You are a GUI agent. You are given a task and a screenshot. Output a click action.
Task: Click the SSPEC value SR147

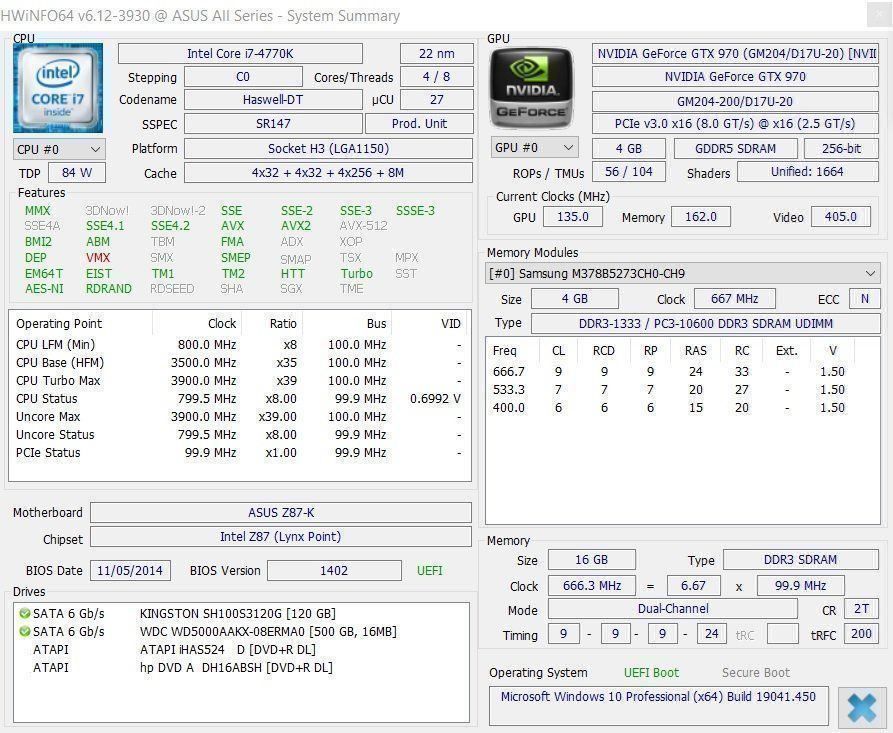point(273,124)
